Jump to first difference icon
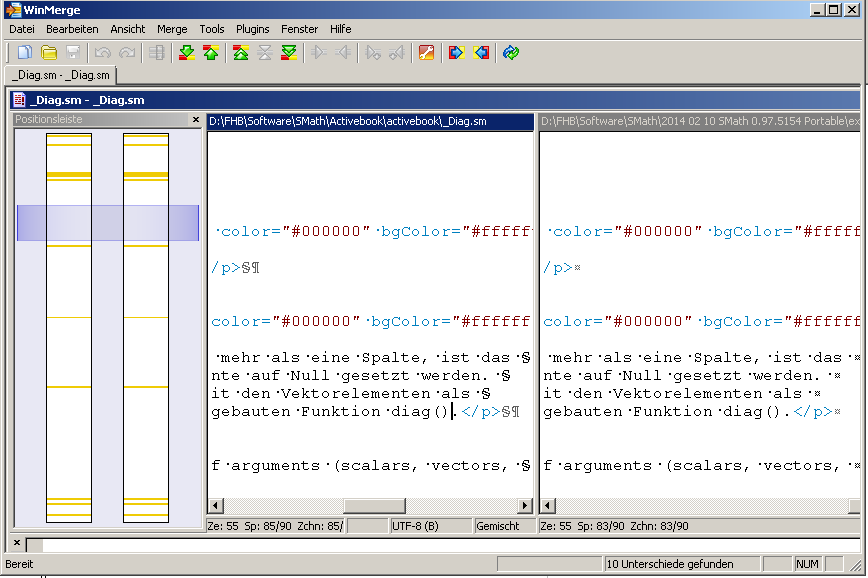Screen dimensions: 868x578 [241, 53]
